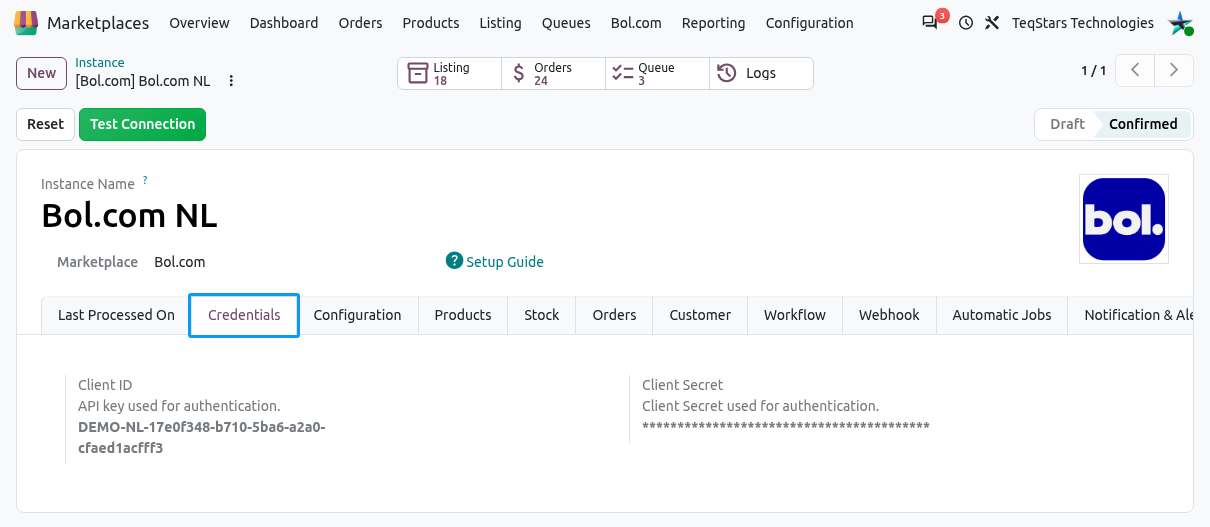
Task: Open the Queue 3 stat button
Action: point(657,74)
